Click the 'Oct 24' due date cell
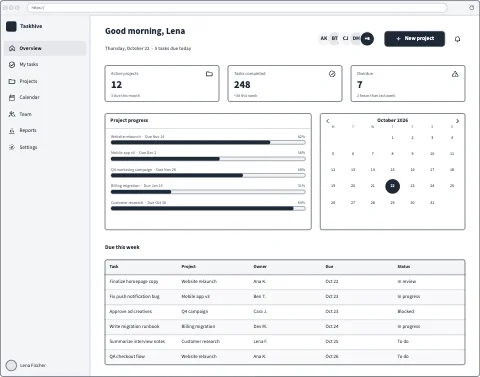 332,326
